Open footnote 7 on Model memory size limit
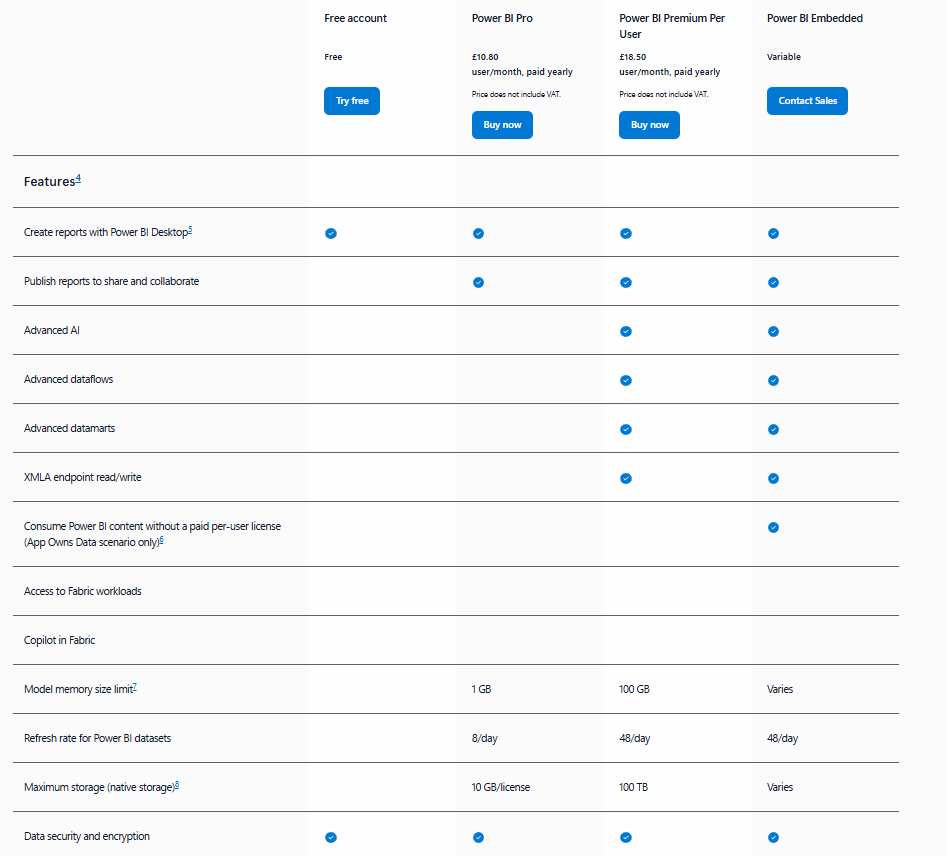 click(135, 686)
